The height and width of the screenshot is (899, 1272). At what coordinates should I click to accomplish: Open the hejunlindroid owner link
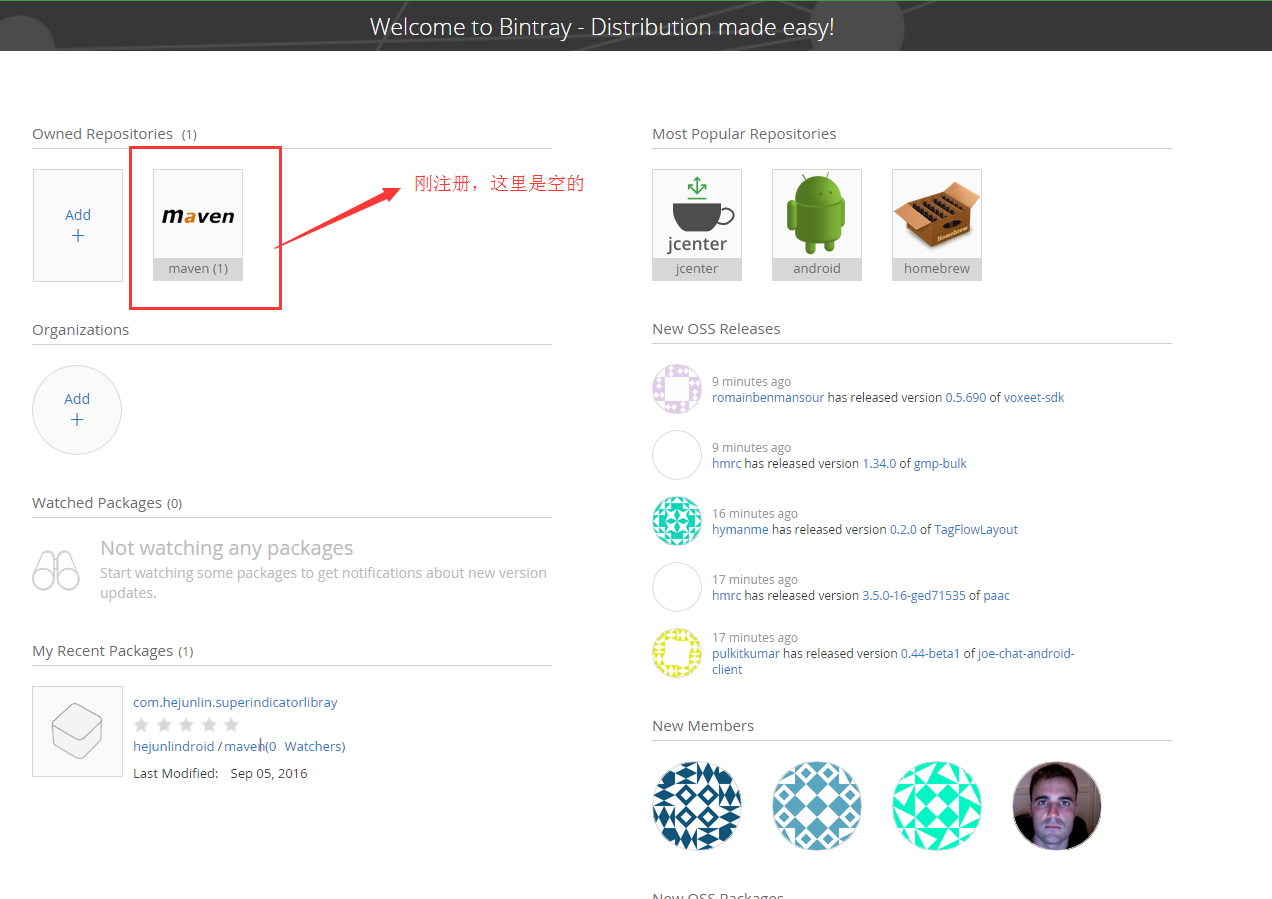(174, 746)
